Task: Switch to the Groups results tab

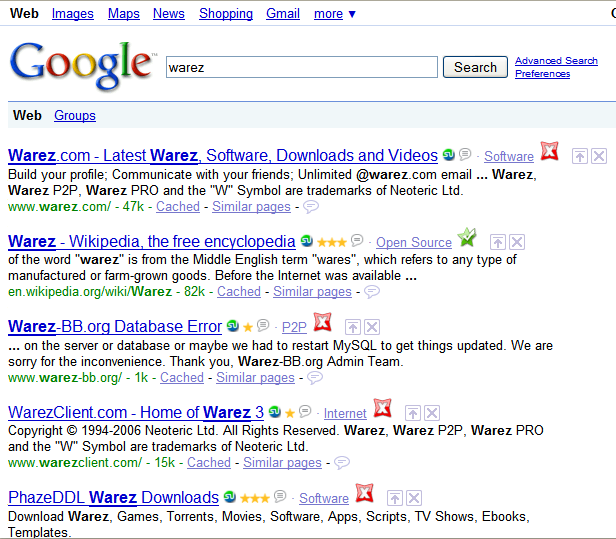Action: pos(75,116)
